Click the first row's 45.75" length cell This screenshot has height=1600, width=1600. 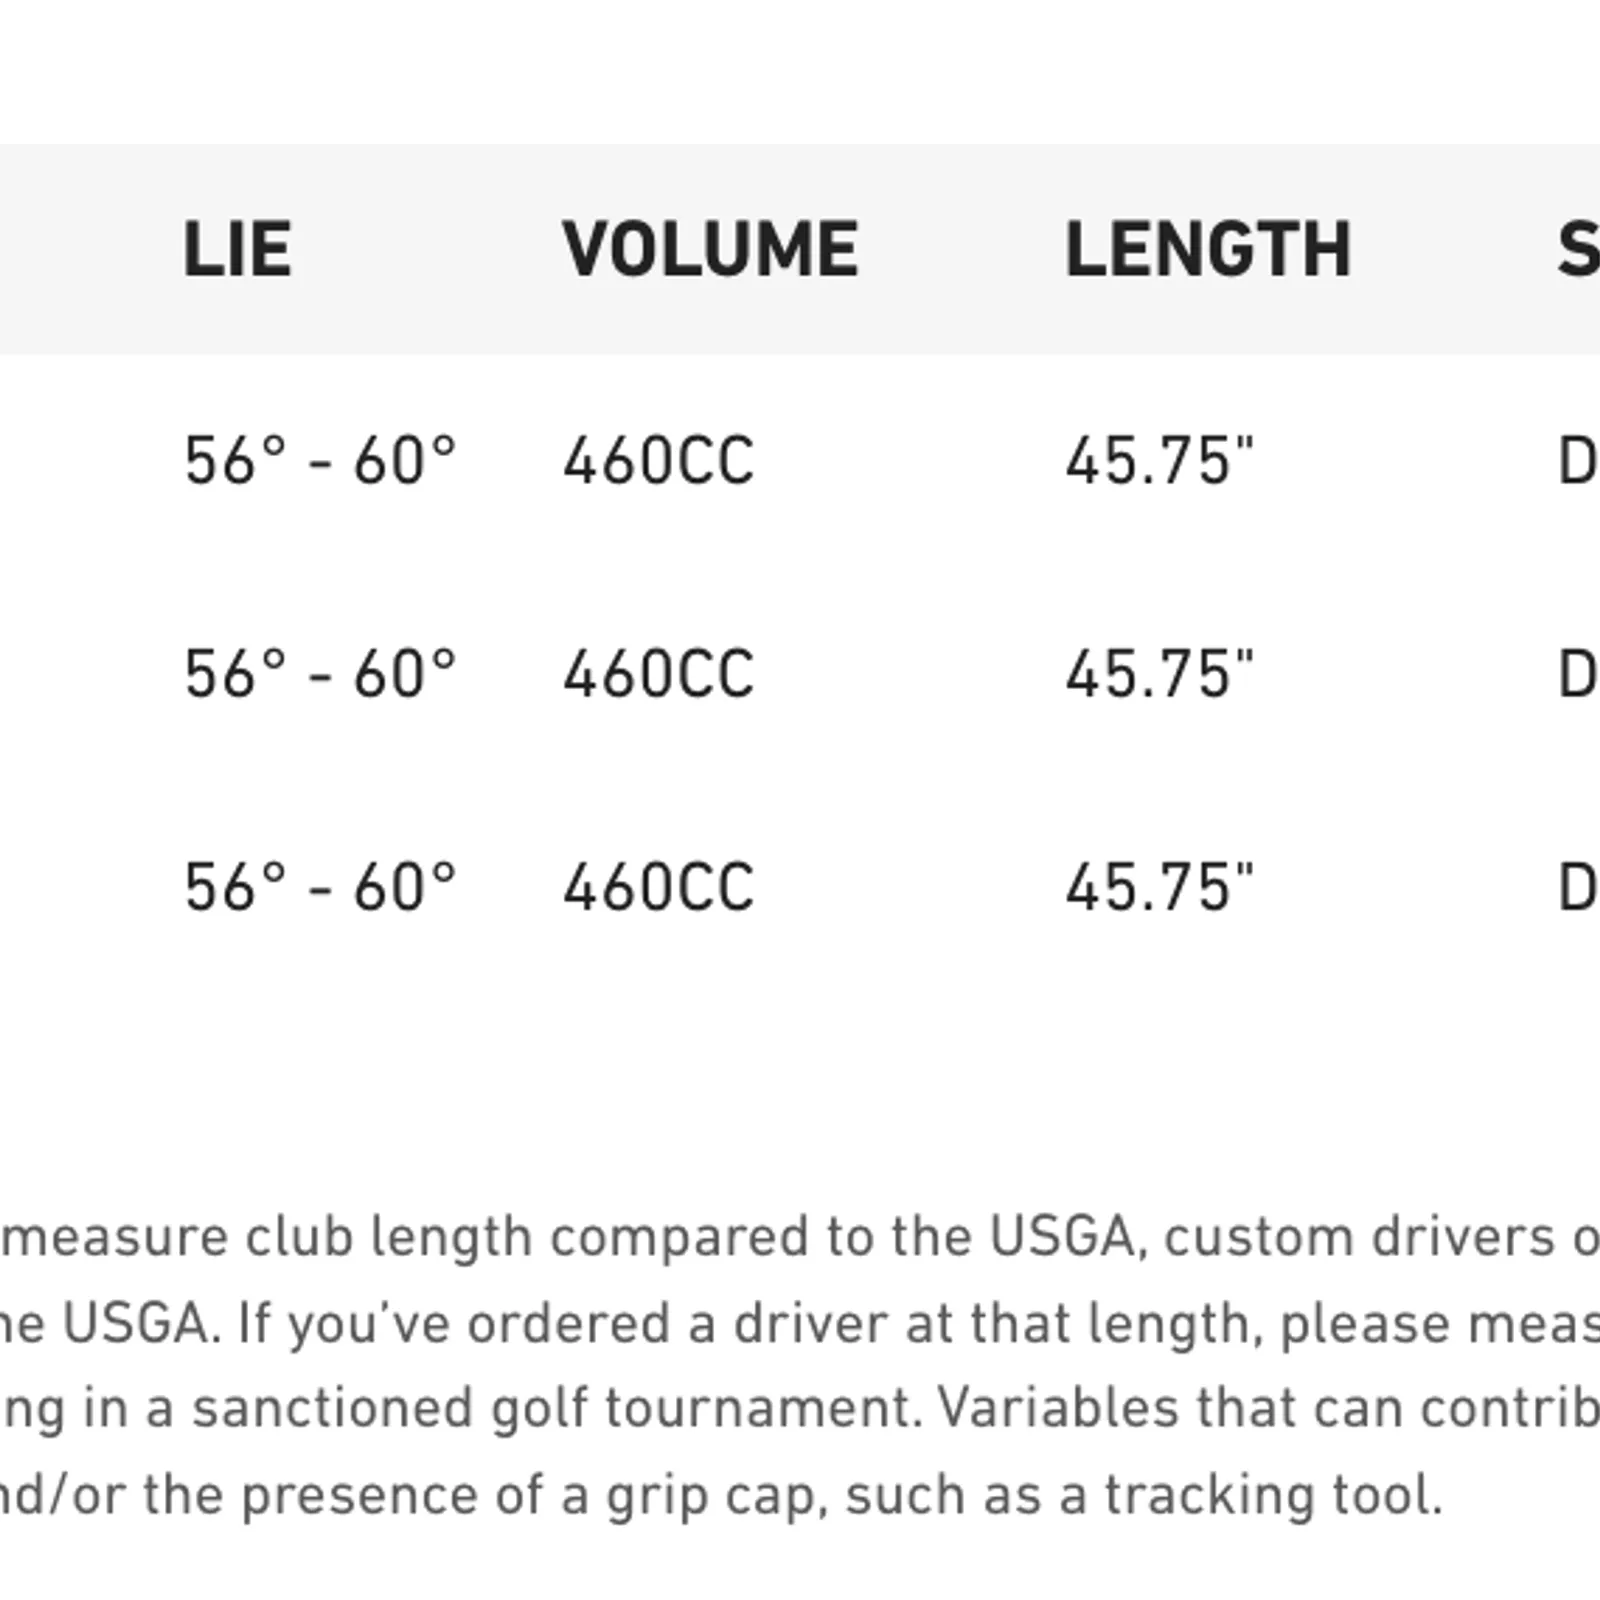(x=1158, y=462)
